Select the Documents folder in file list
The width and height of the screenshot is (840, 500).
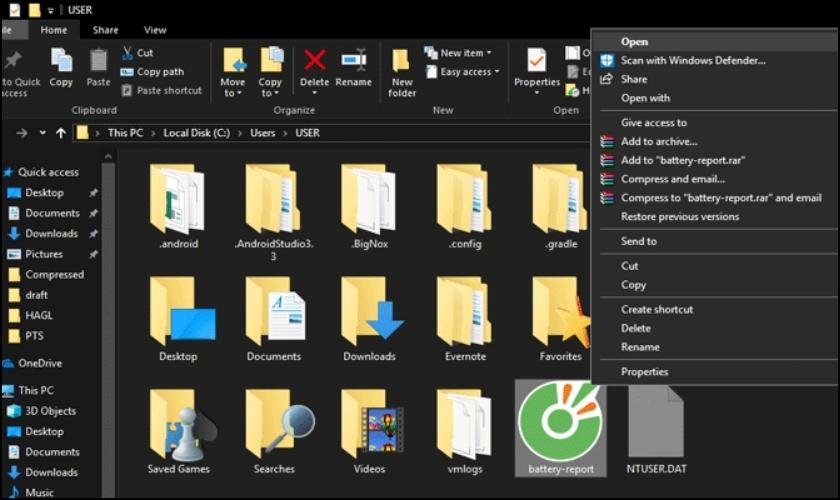click(x=274, y=319)
